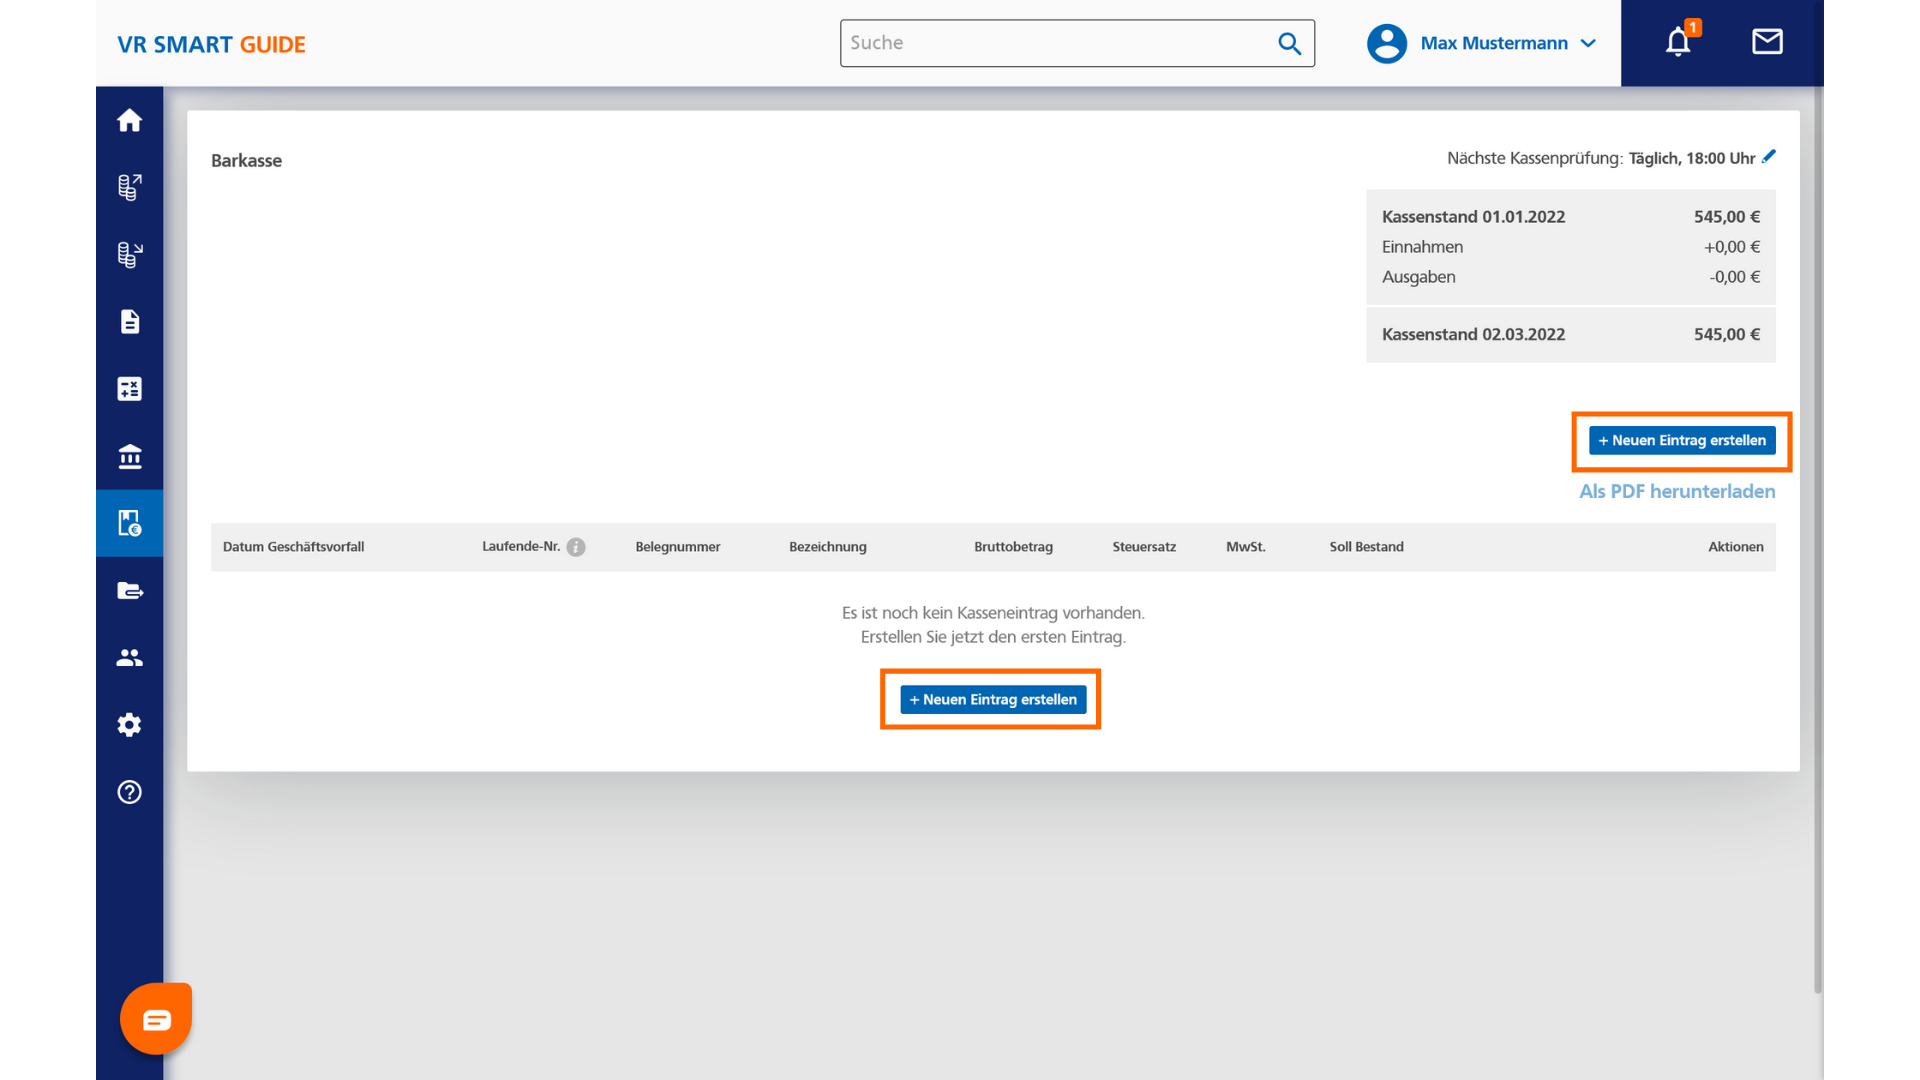
Task: Open incoming payments coins icon in sidebar
Action: tap(129, 254)
